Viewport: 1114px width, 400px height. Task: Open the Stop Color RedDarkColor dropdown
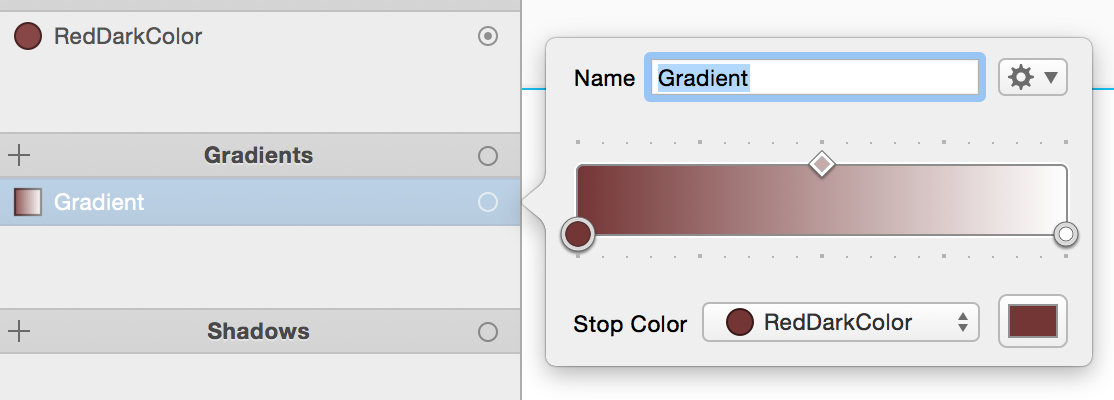pos(840,322)
